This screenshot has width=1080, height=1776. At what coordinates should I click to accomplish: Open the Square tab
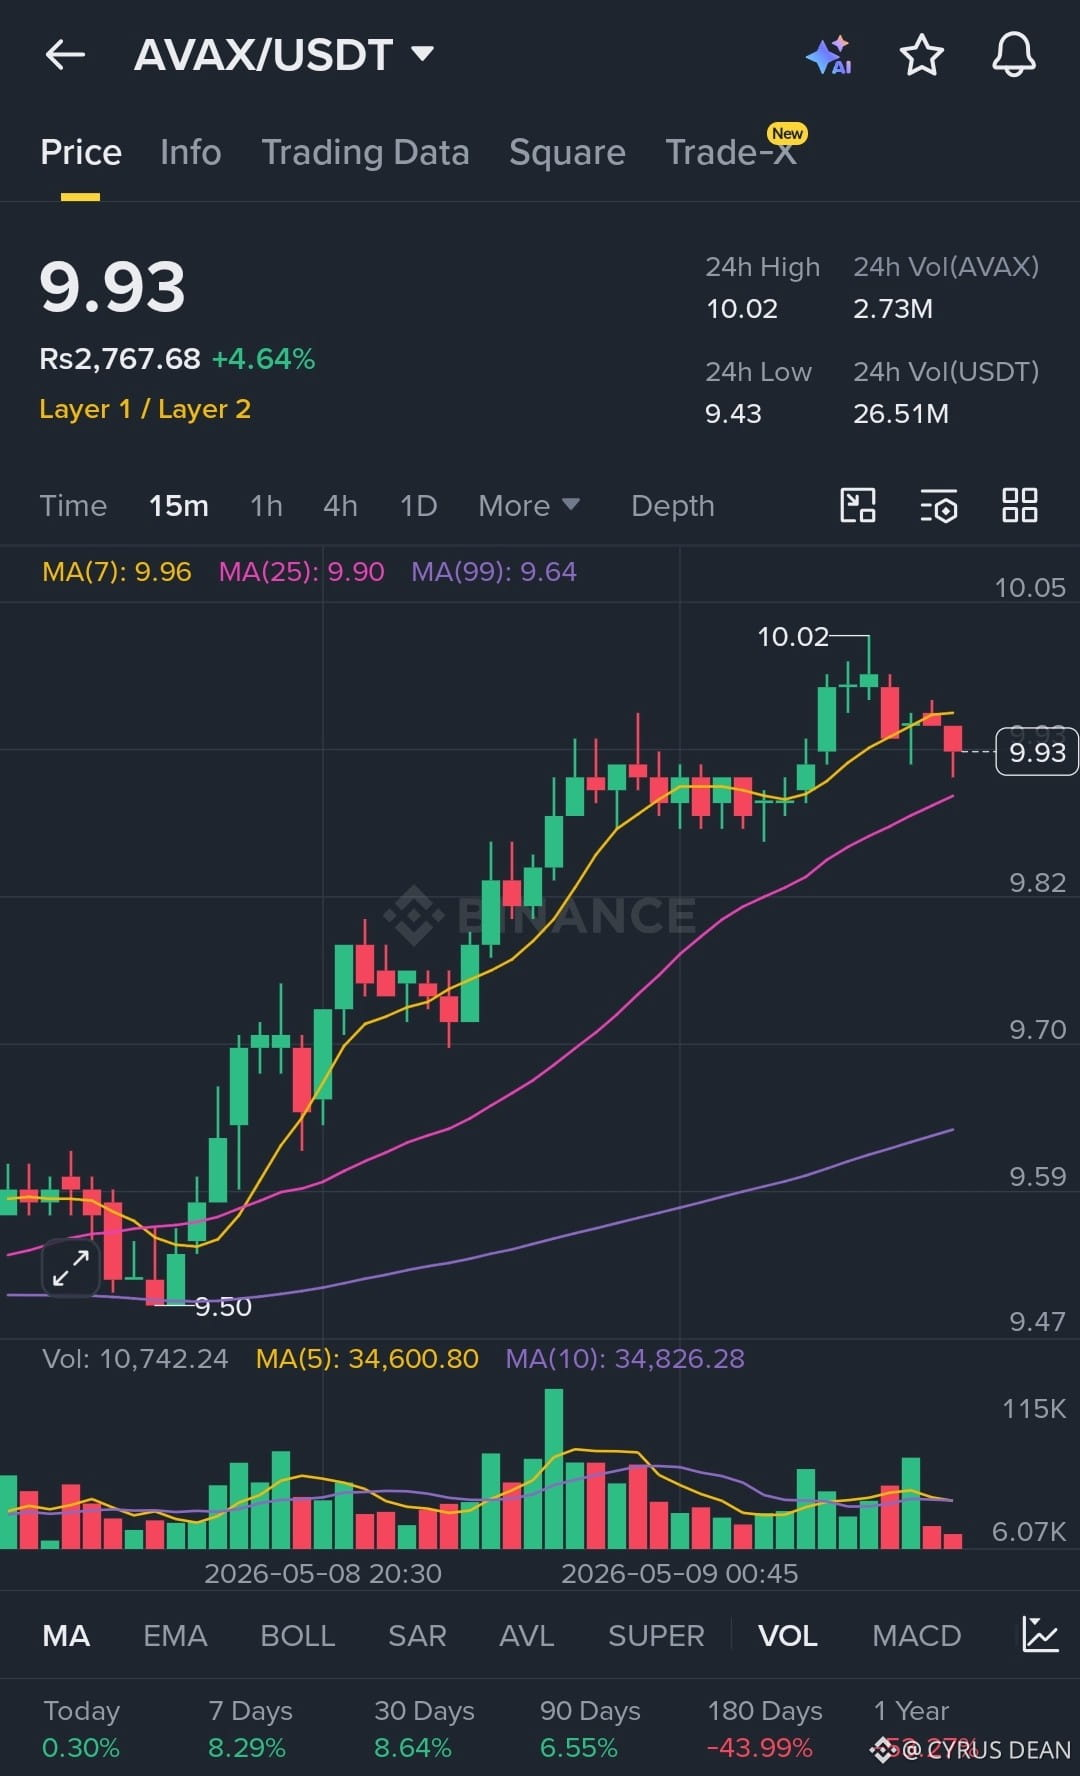coord(567,153)
